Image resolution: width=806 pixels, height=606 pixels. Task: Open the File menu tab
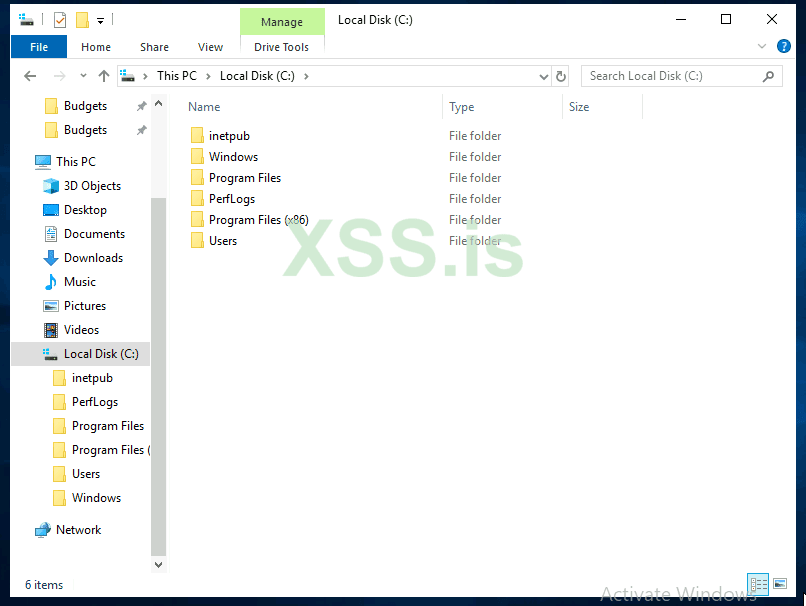pyautogui.click(x=39, y=47)
